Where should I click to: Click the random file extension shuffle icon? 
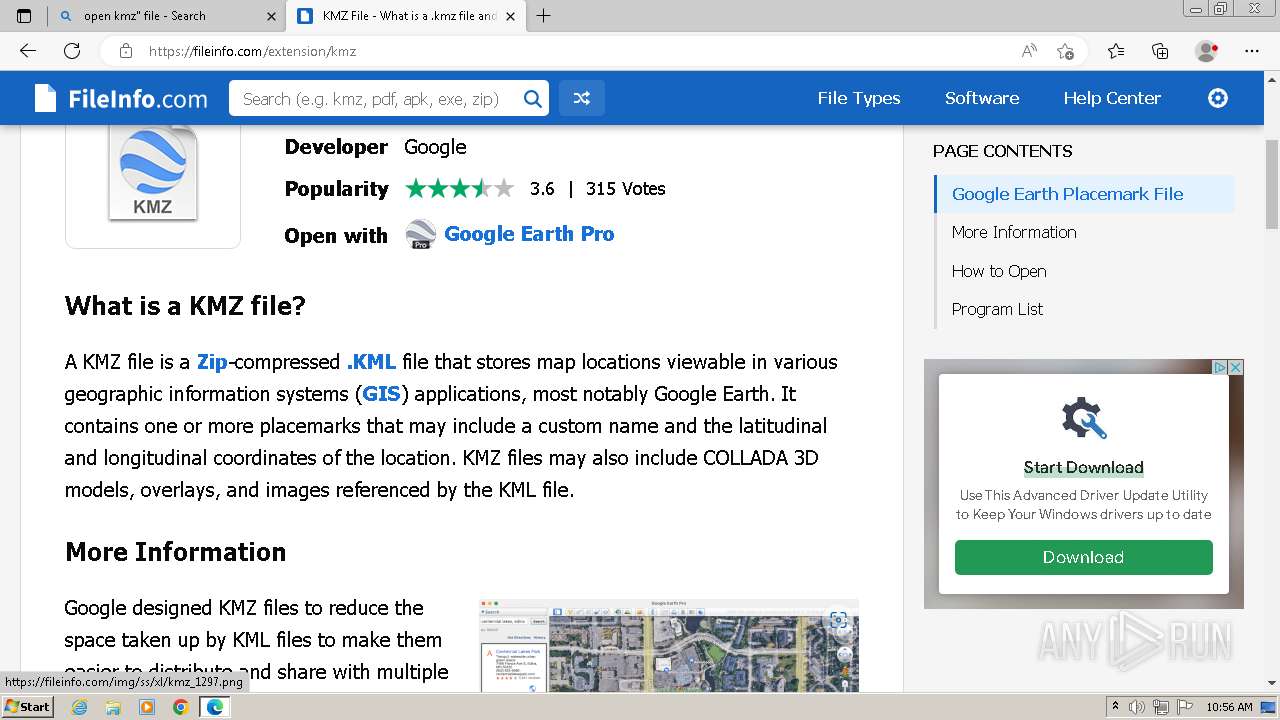coord(581,98)
